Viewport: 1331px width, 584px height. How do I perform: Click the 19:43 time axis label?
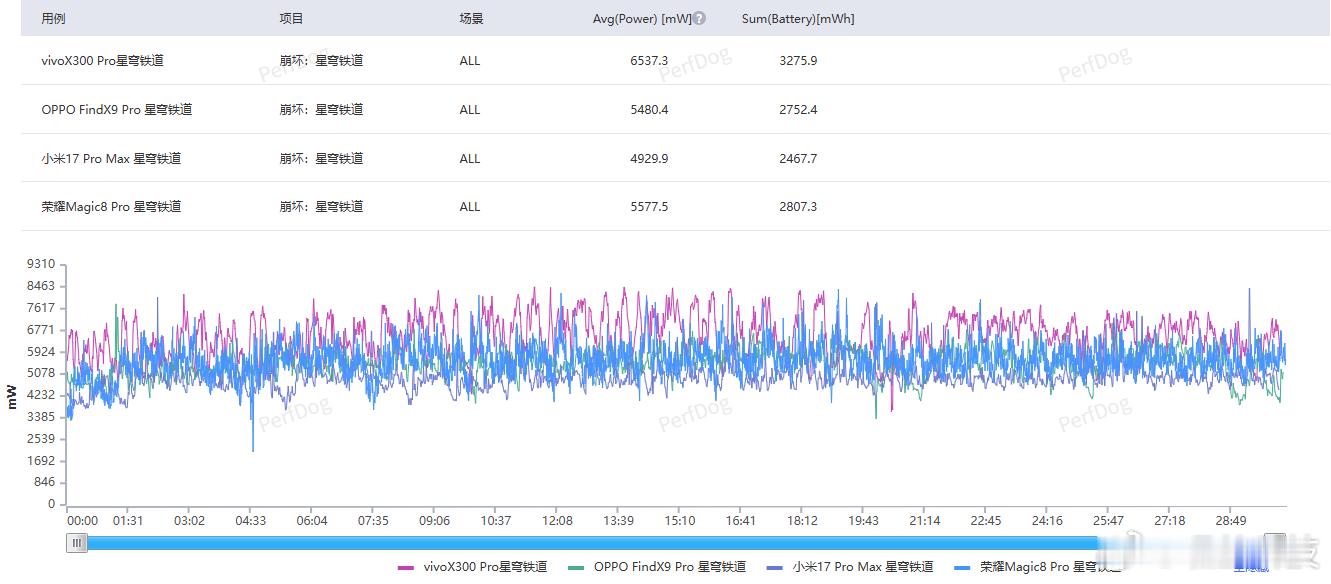(x=863, y=521)
